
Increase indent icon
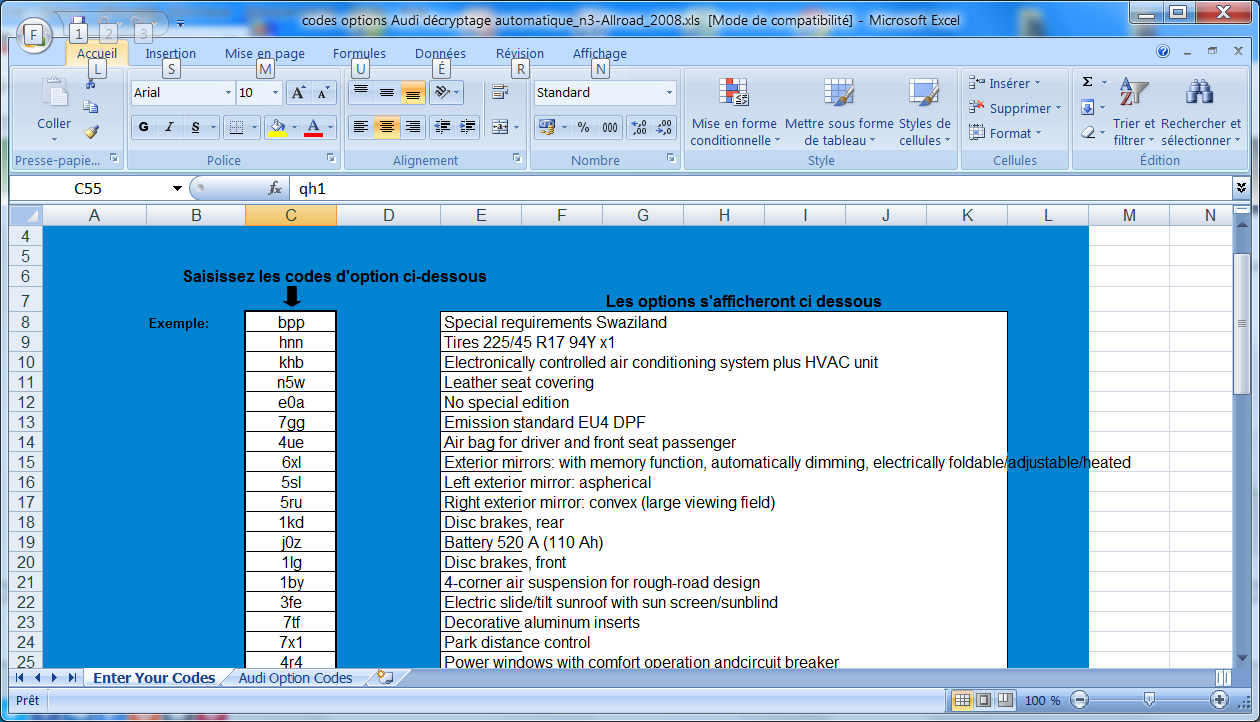tap(467, 127)
